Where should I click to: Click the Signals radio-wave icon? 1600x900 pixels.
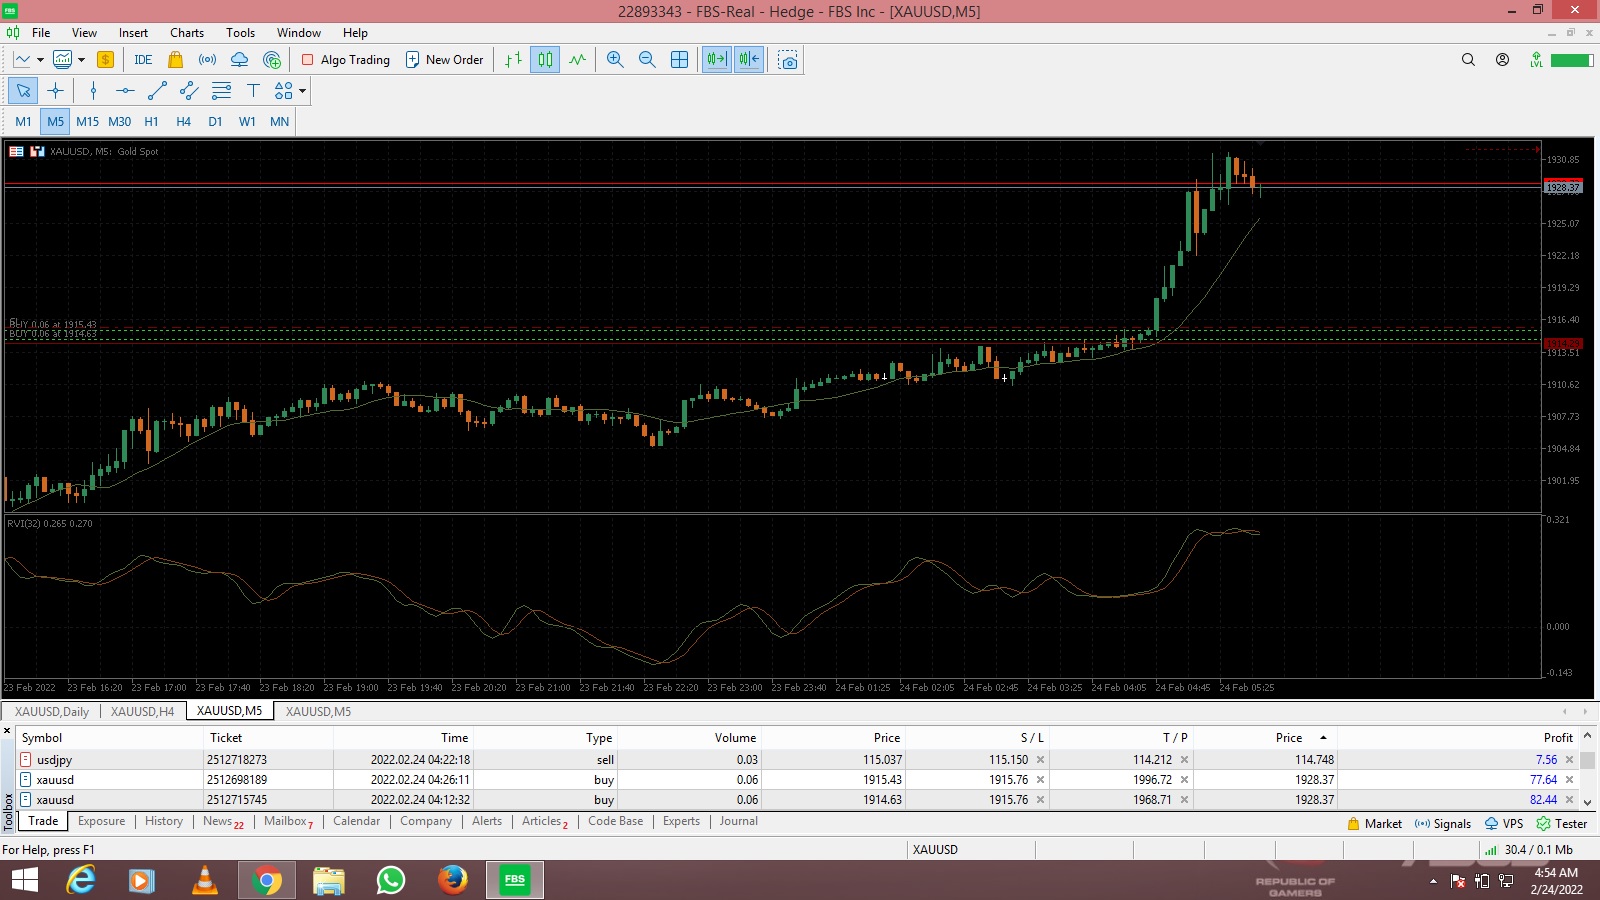click(x=207, y=60)
